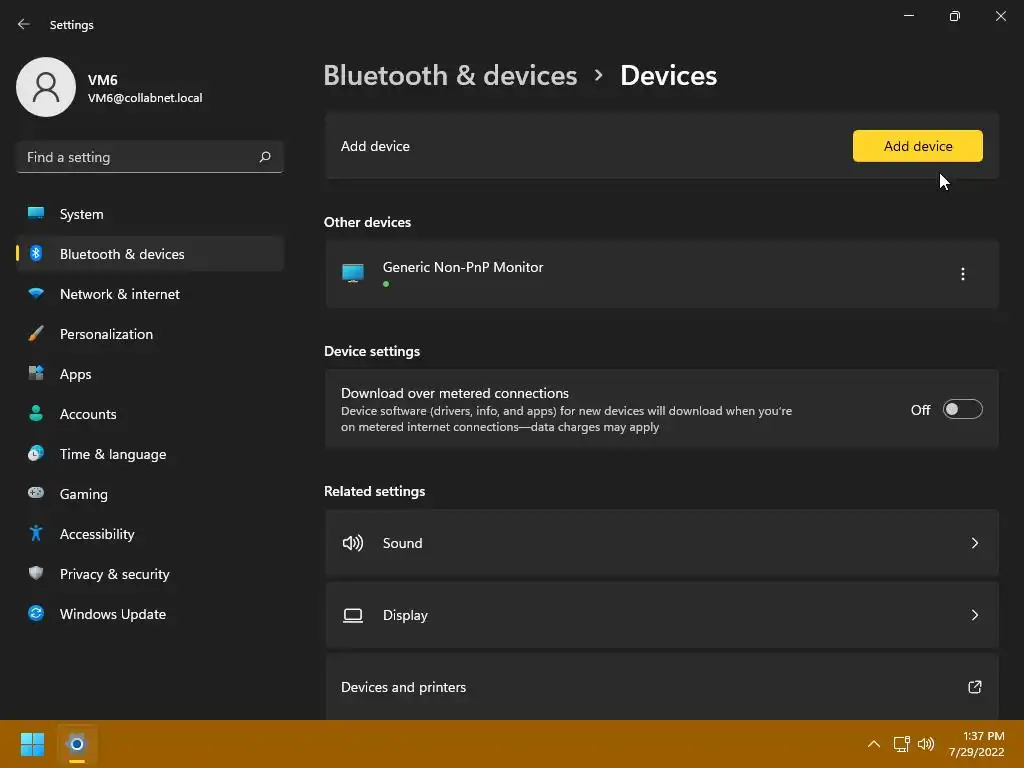Click the volume speaker icon in system tray
This screenshot has width=1024, height=768.
coord(926,744)
